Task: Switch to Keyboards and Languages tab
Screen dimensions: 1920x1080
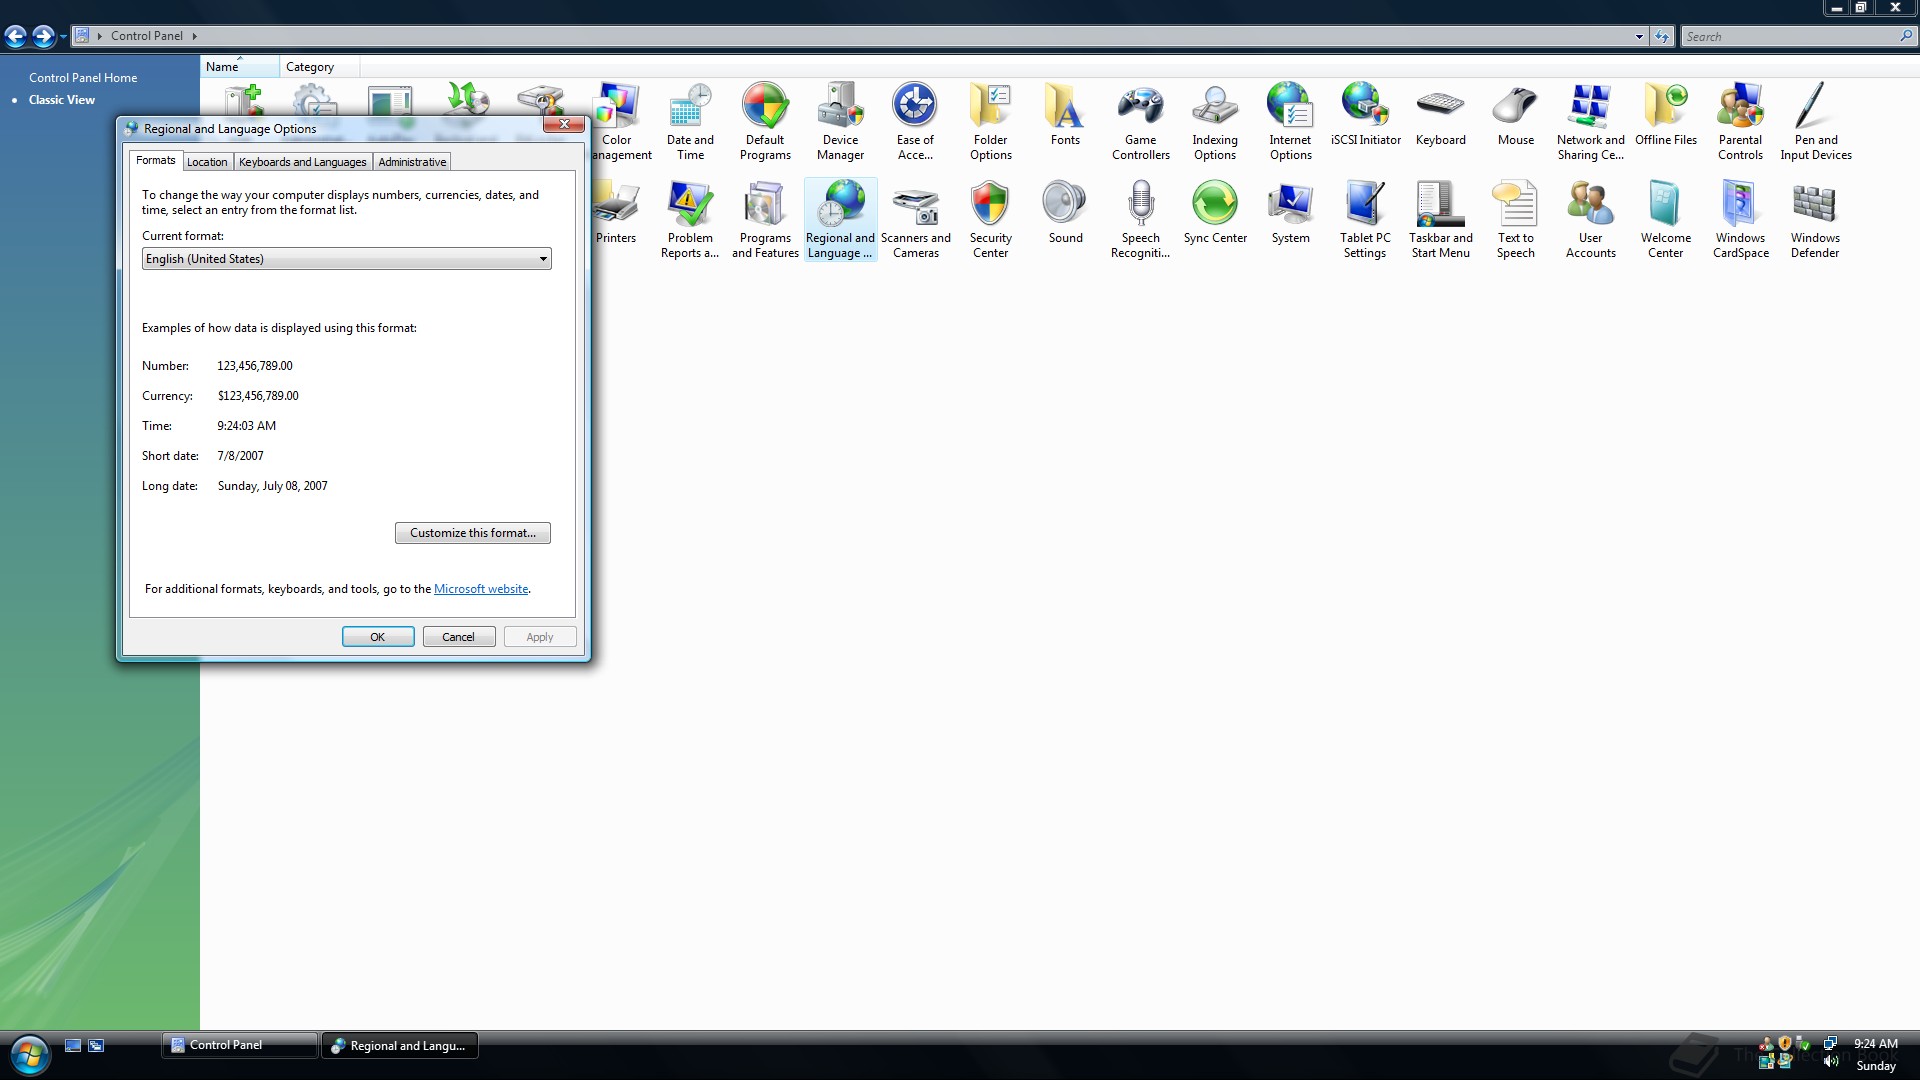Action: coord(302,162)
